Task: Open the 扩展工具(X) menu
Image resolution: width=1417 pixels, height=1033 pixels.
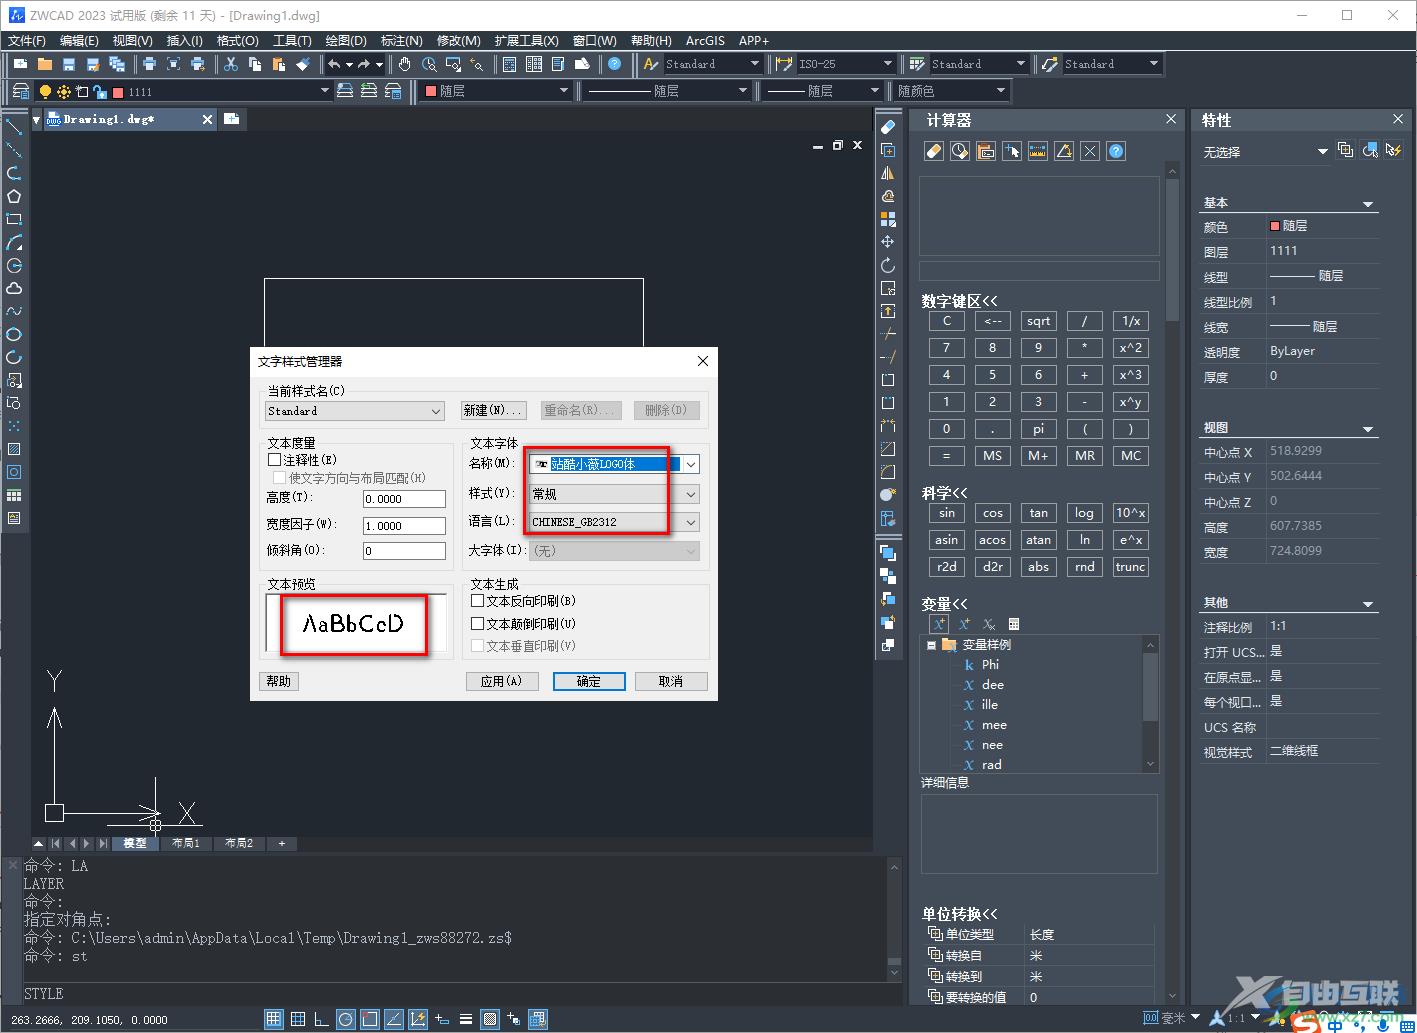Action: click(x=526, y=41)
